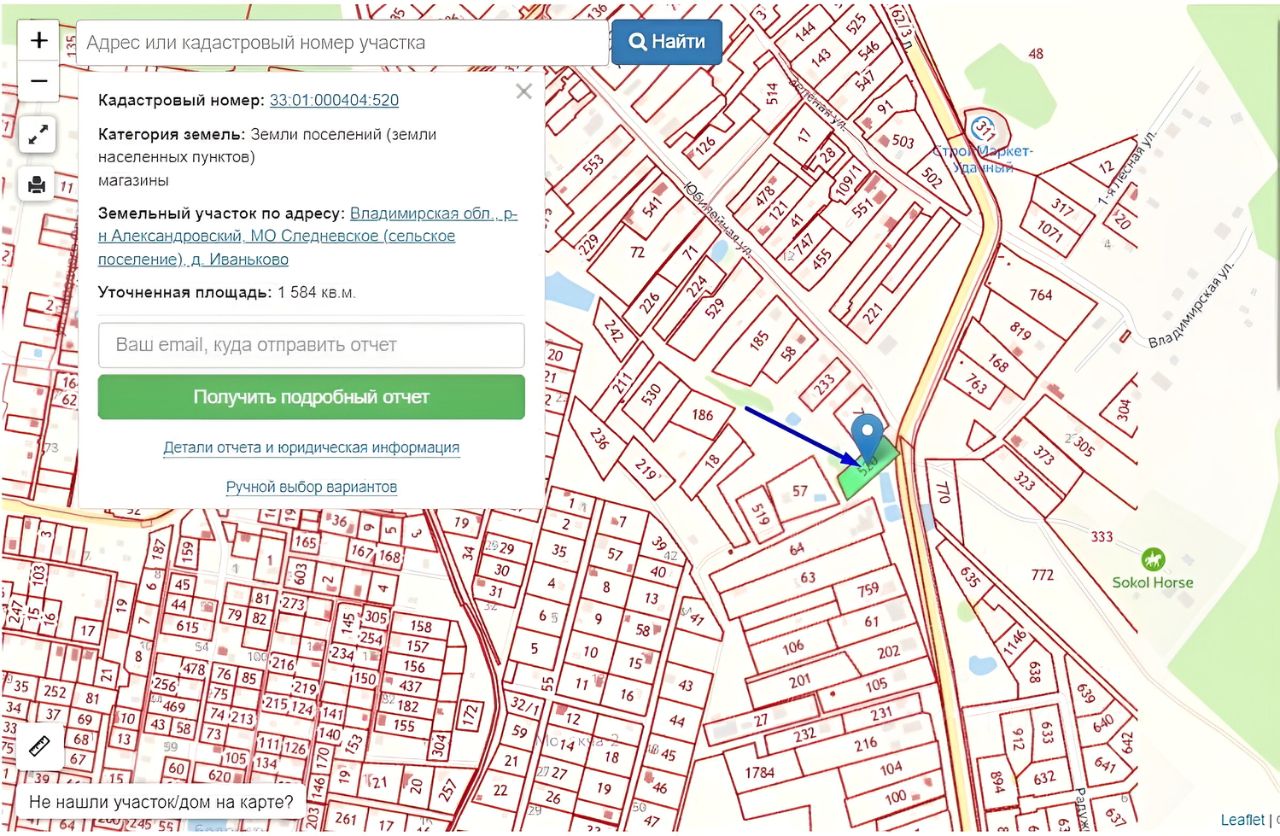Click the Не нашли участок/дом на карте prompt
The height and width of the screenshot is (836, 1280).
pyautogui.click(x=161, y=802)
